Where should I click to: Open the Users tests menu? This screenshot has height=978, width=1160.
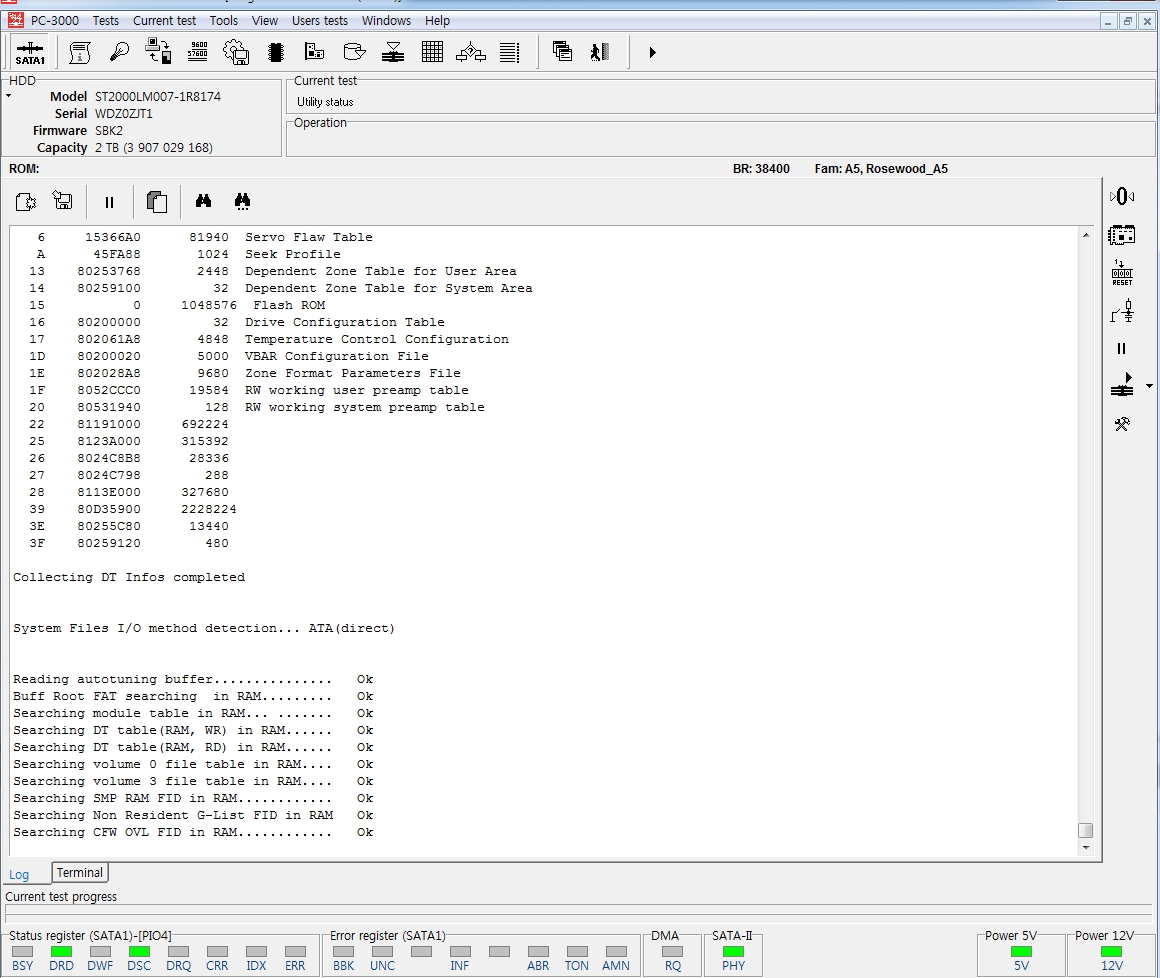[x=320, y=20]
